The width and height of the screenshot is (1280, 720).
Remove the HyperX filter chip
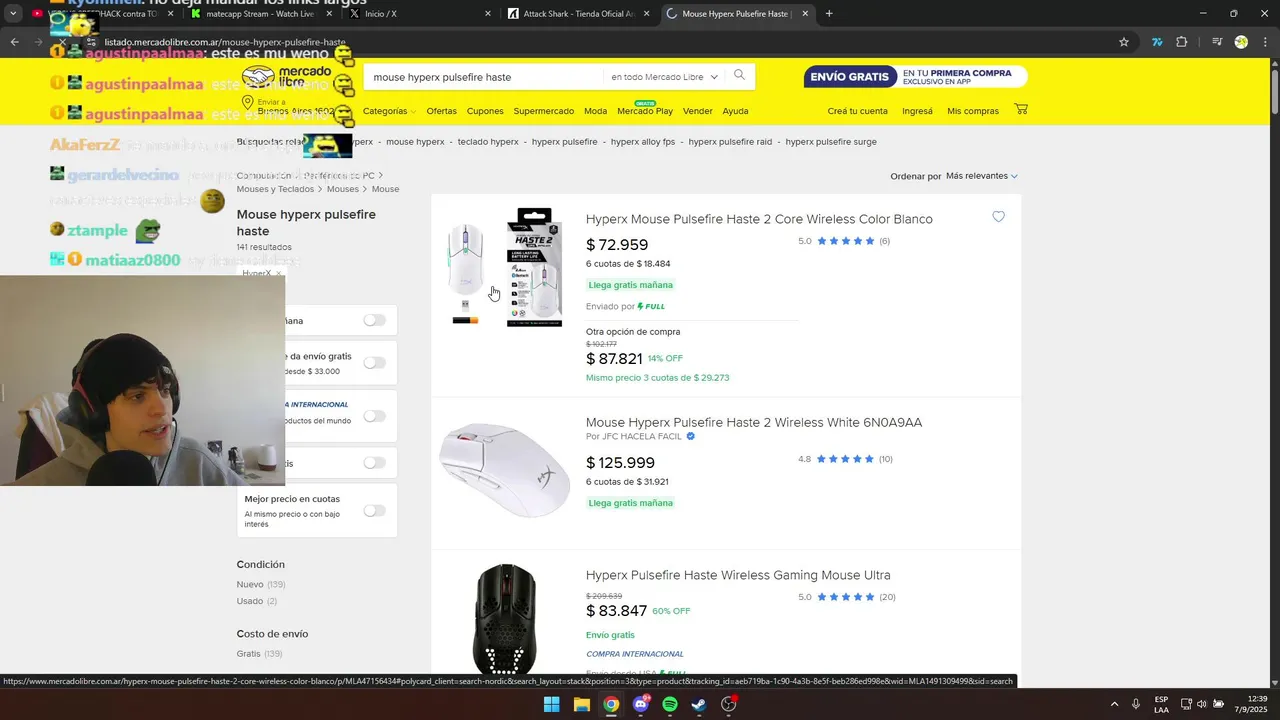[279, 273]
